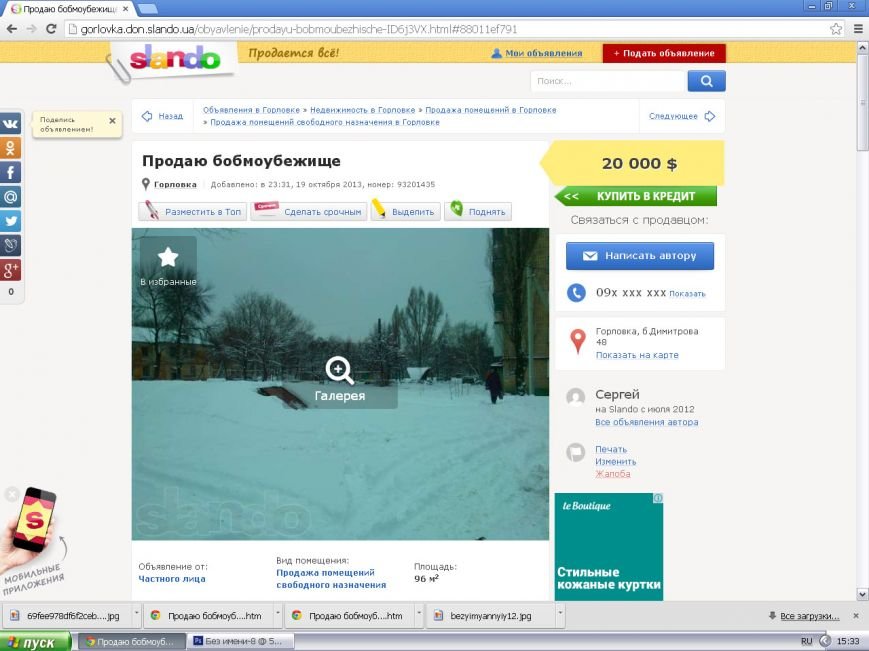This screenshot has height=651, width=869.
Task: Open Все объявления автора link
Action: click(x=647, y=422)
